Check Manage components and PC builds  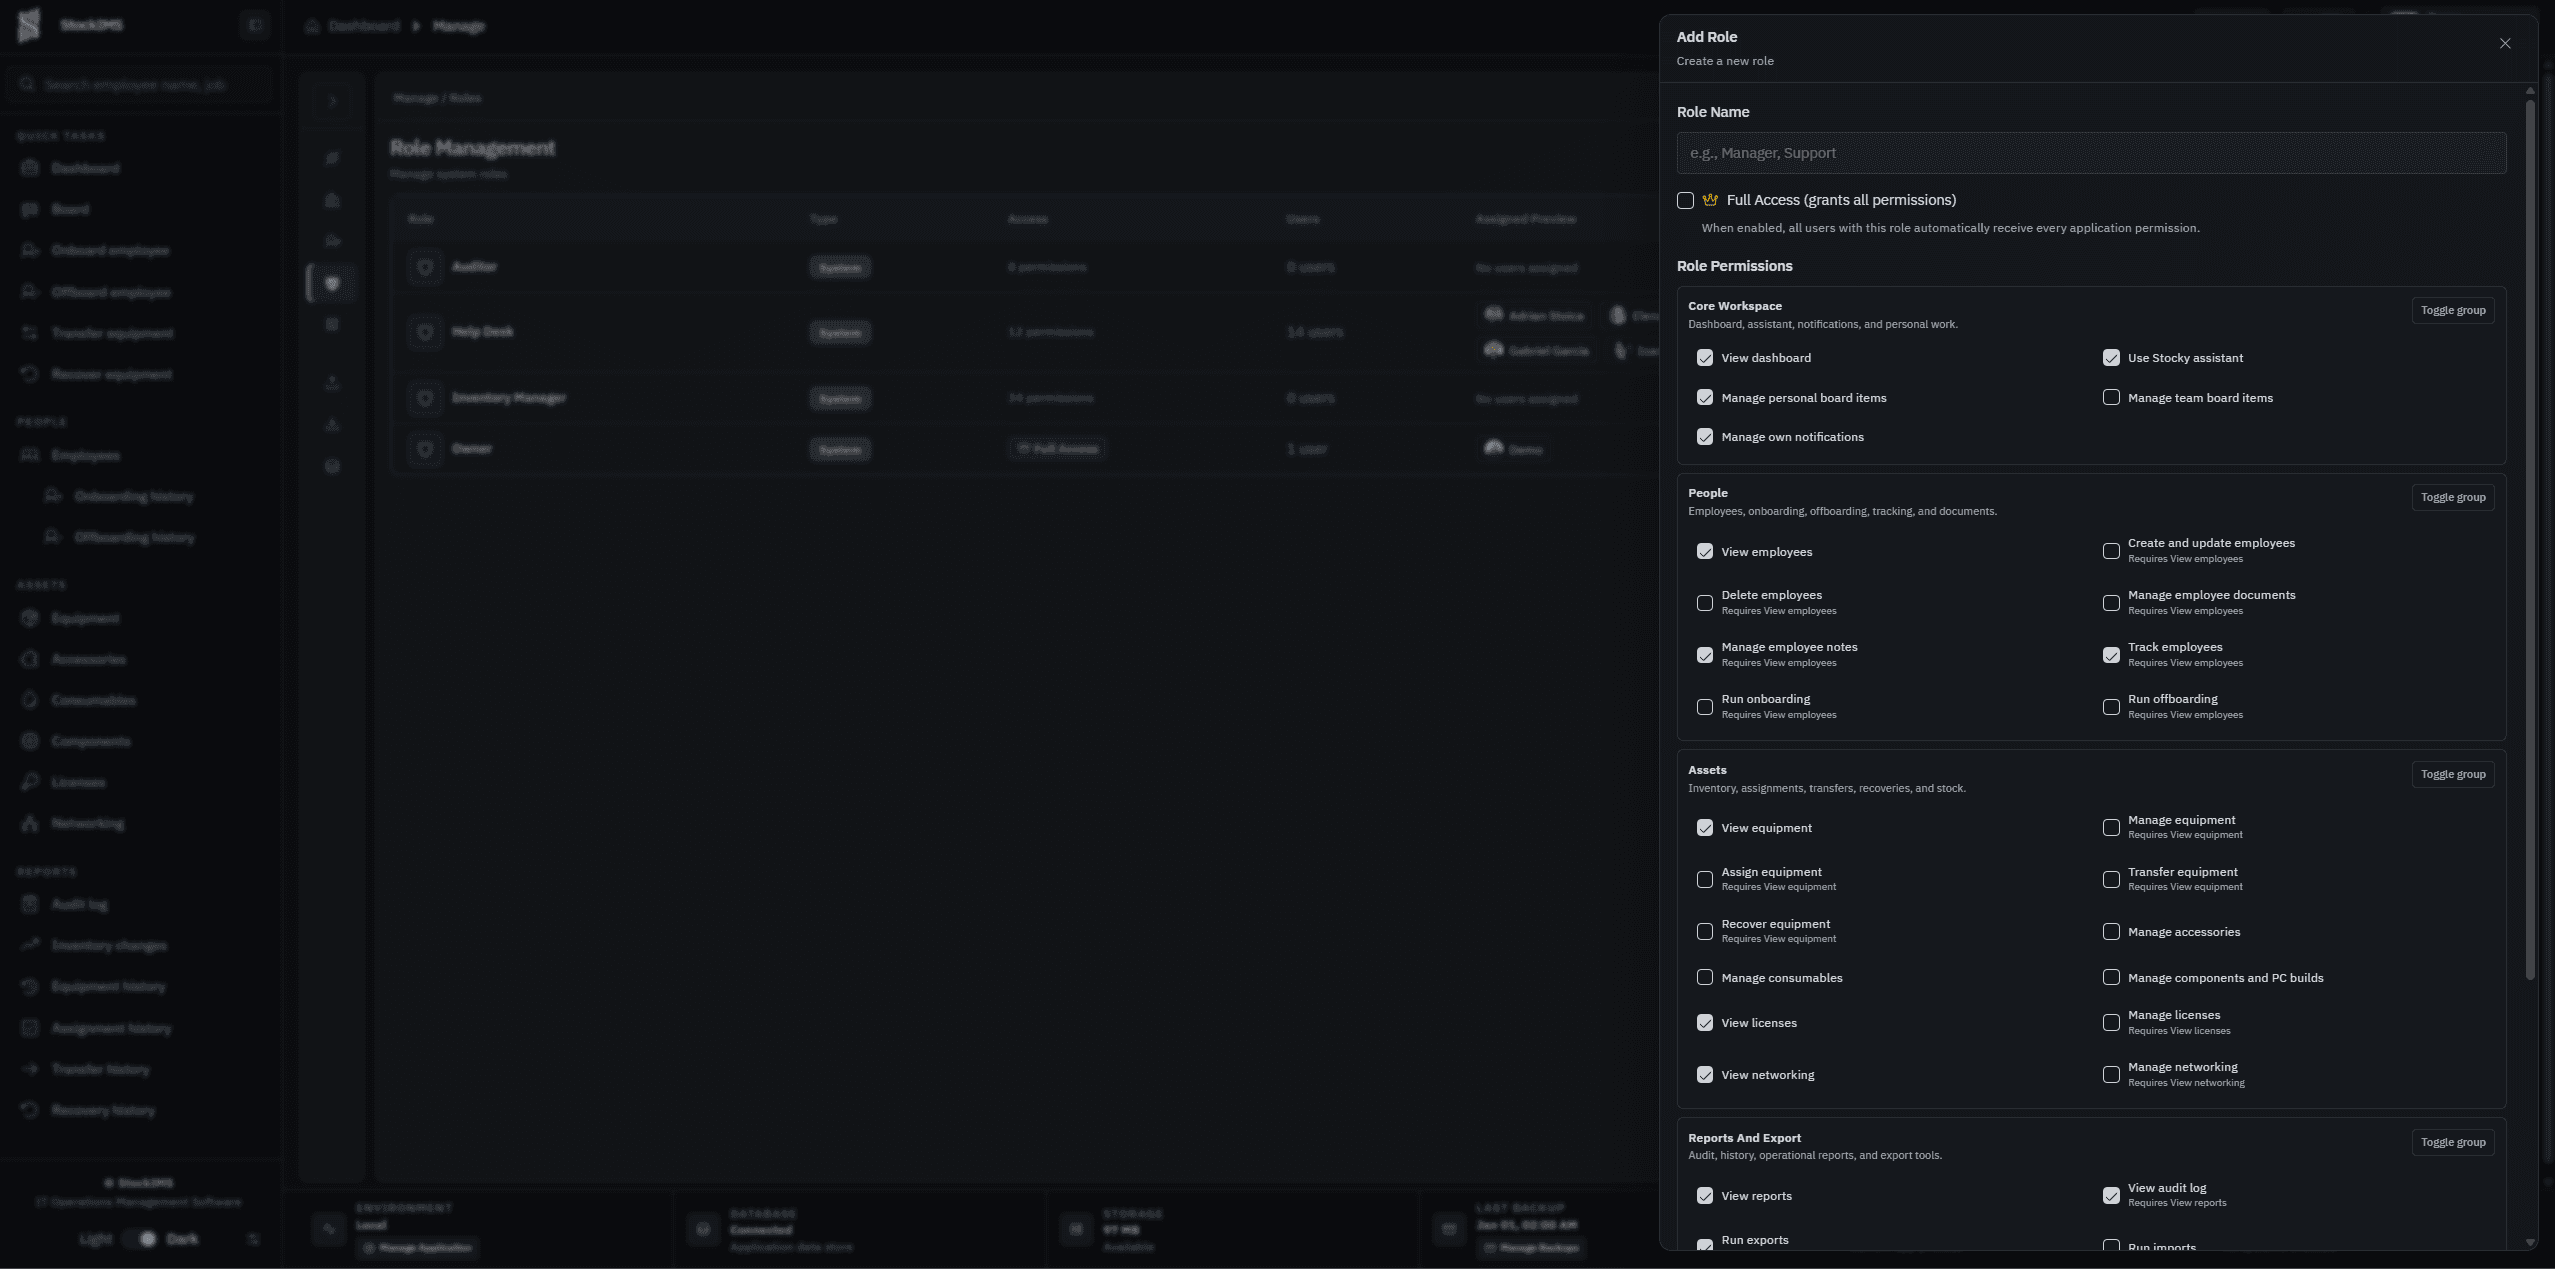click(2110, 977)
